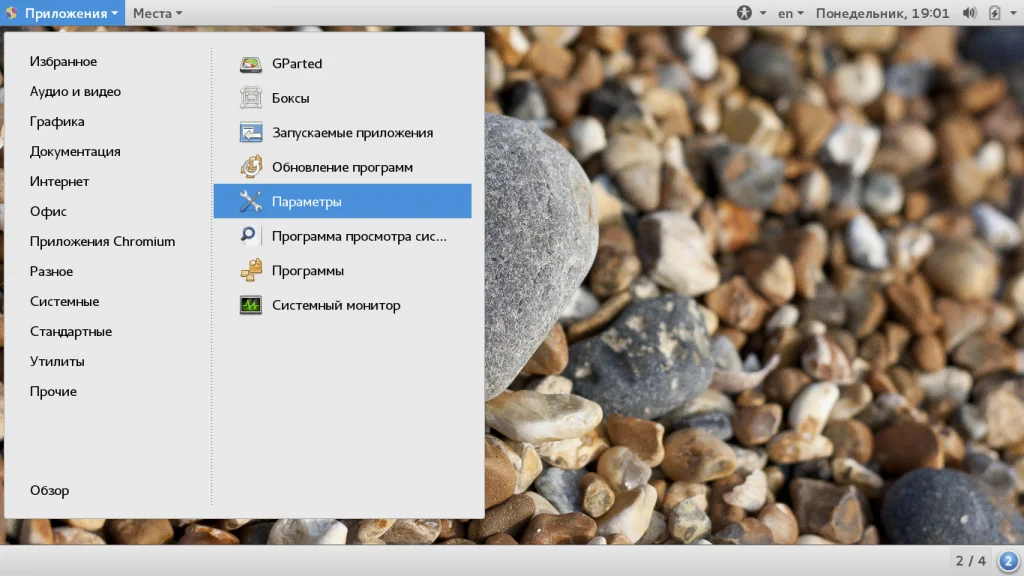The width and height of the screenshot is (1024, 576).
Task: Open Системный монитор icon
Action: (x=251, y=305)
